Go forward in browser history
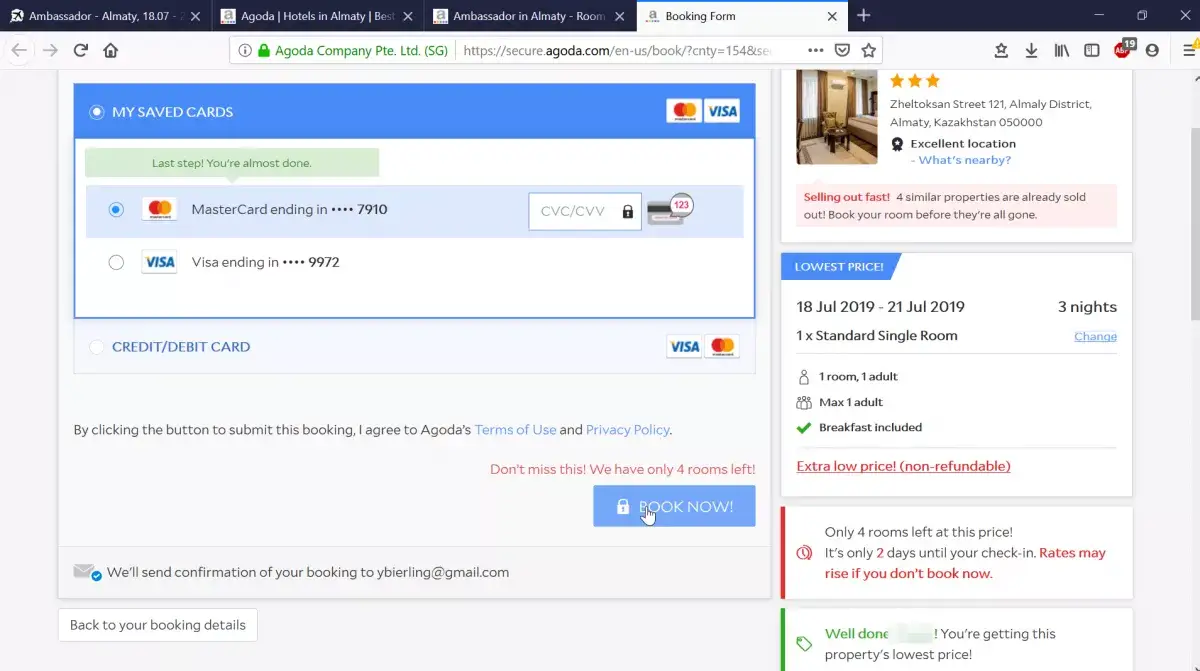 click(x=50, y=50)
